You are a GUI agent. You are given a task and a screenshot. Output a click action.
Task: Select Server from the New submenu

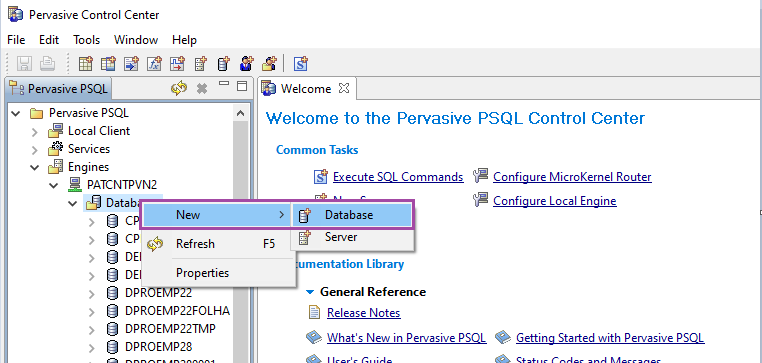352,237
